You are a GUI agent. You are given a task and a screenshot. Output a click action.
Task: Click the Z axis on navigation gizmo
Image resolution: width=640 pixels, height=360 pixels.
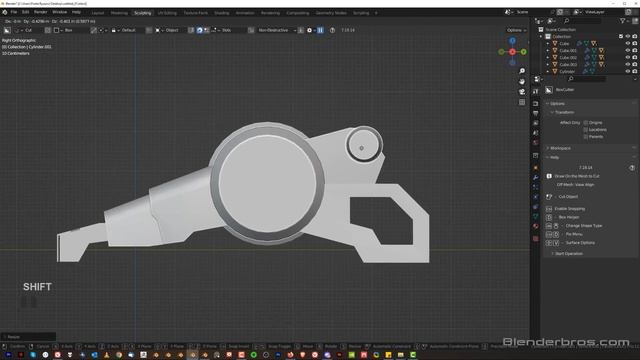pyautogui.click(x=512, y=41)
